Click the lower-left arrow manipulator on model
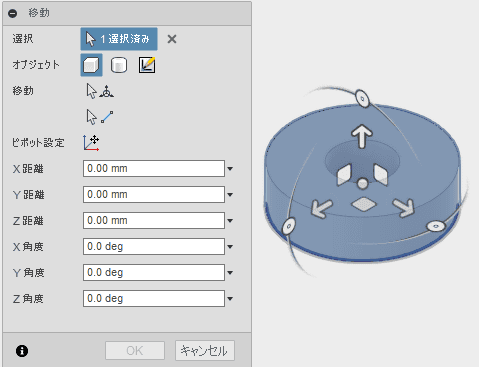Viewport: 479px width, 367px height. 322,208
